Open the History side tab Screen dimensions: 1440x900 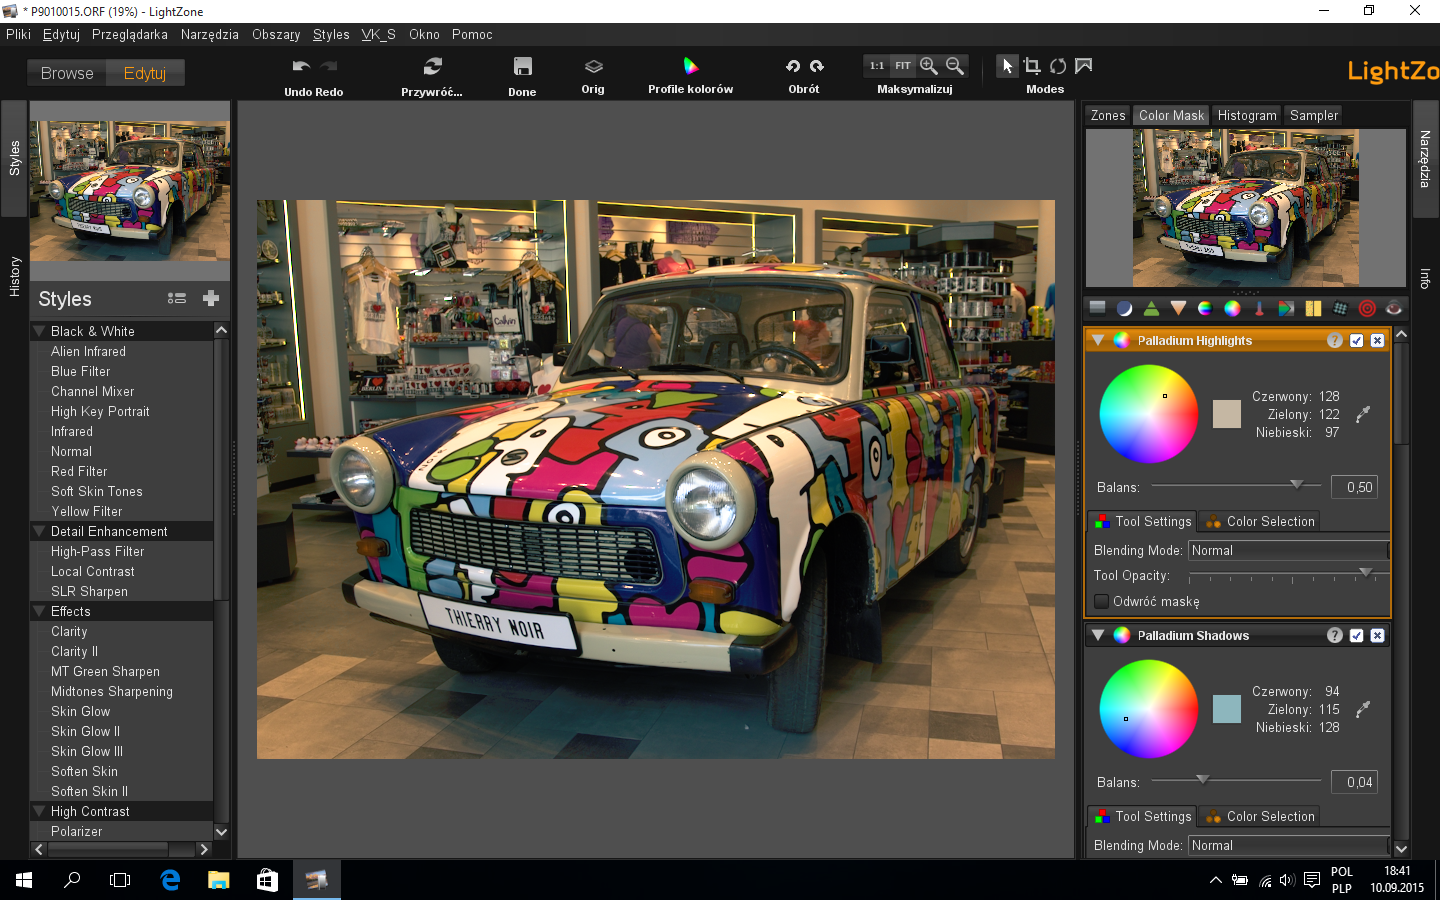point(15,276)
